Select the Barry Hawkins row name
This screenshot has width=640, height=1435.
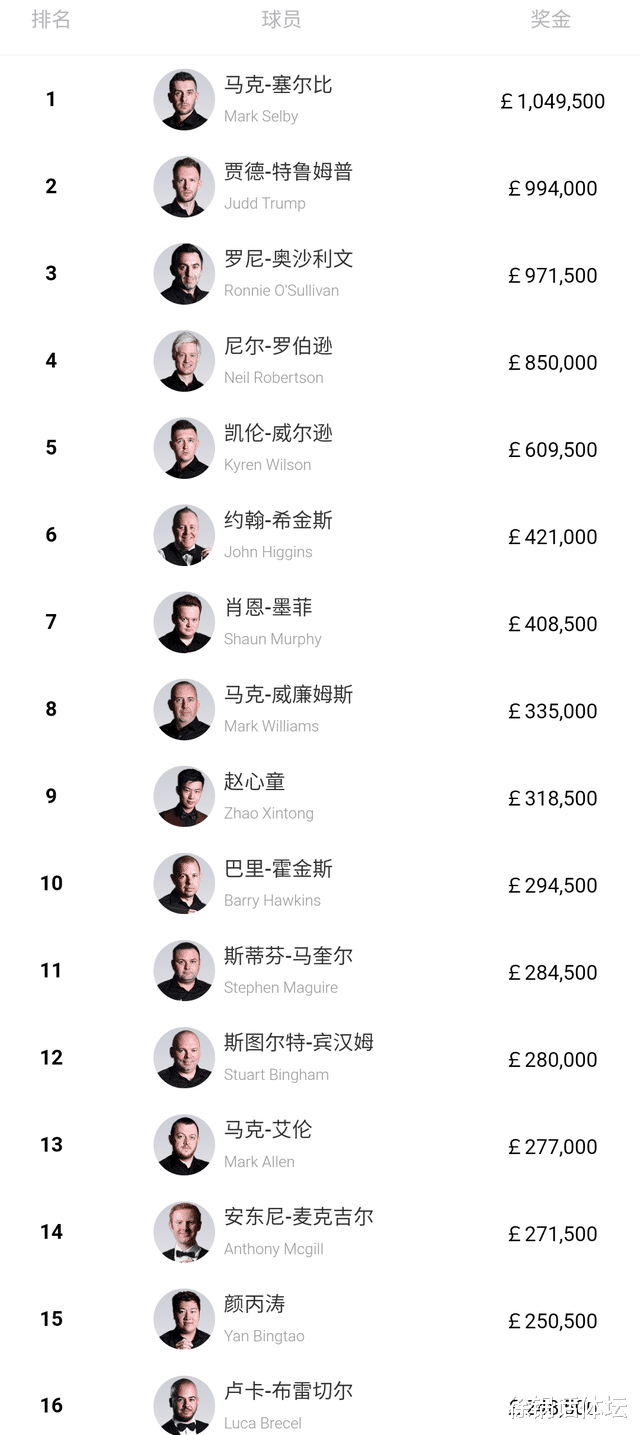click(x=272, y=900)
